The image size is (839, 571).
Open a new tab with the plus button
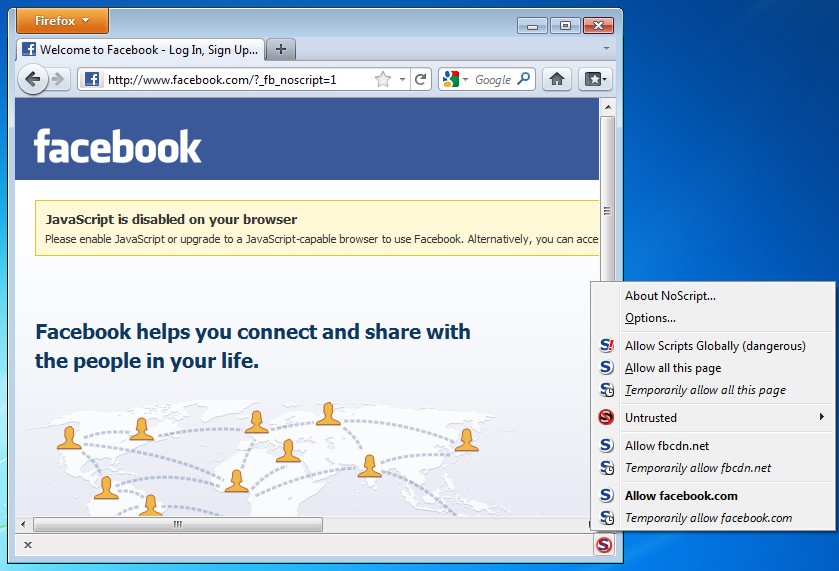pos(281,49)
